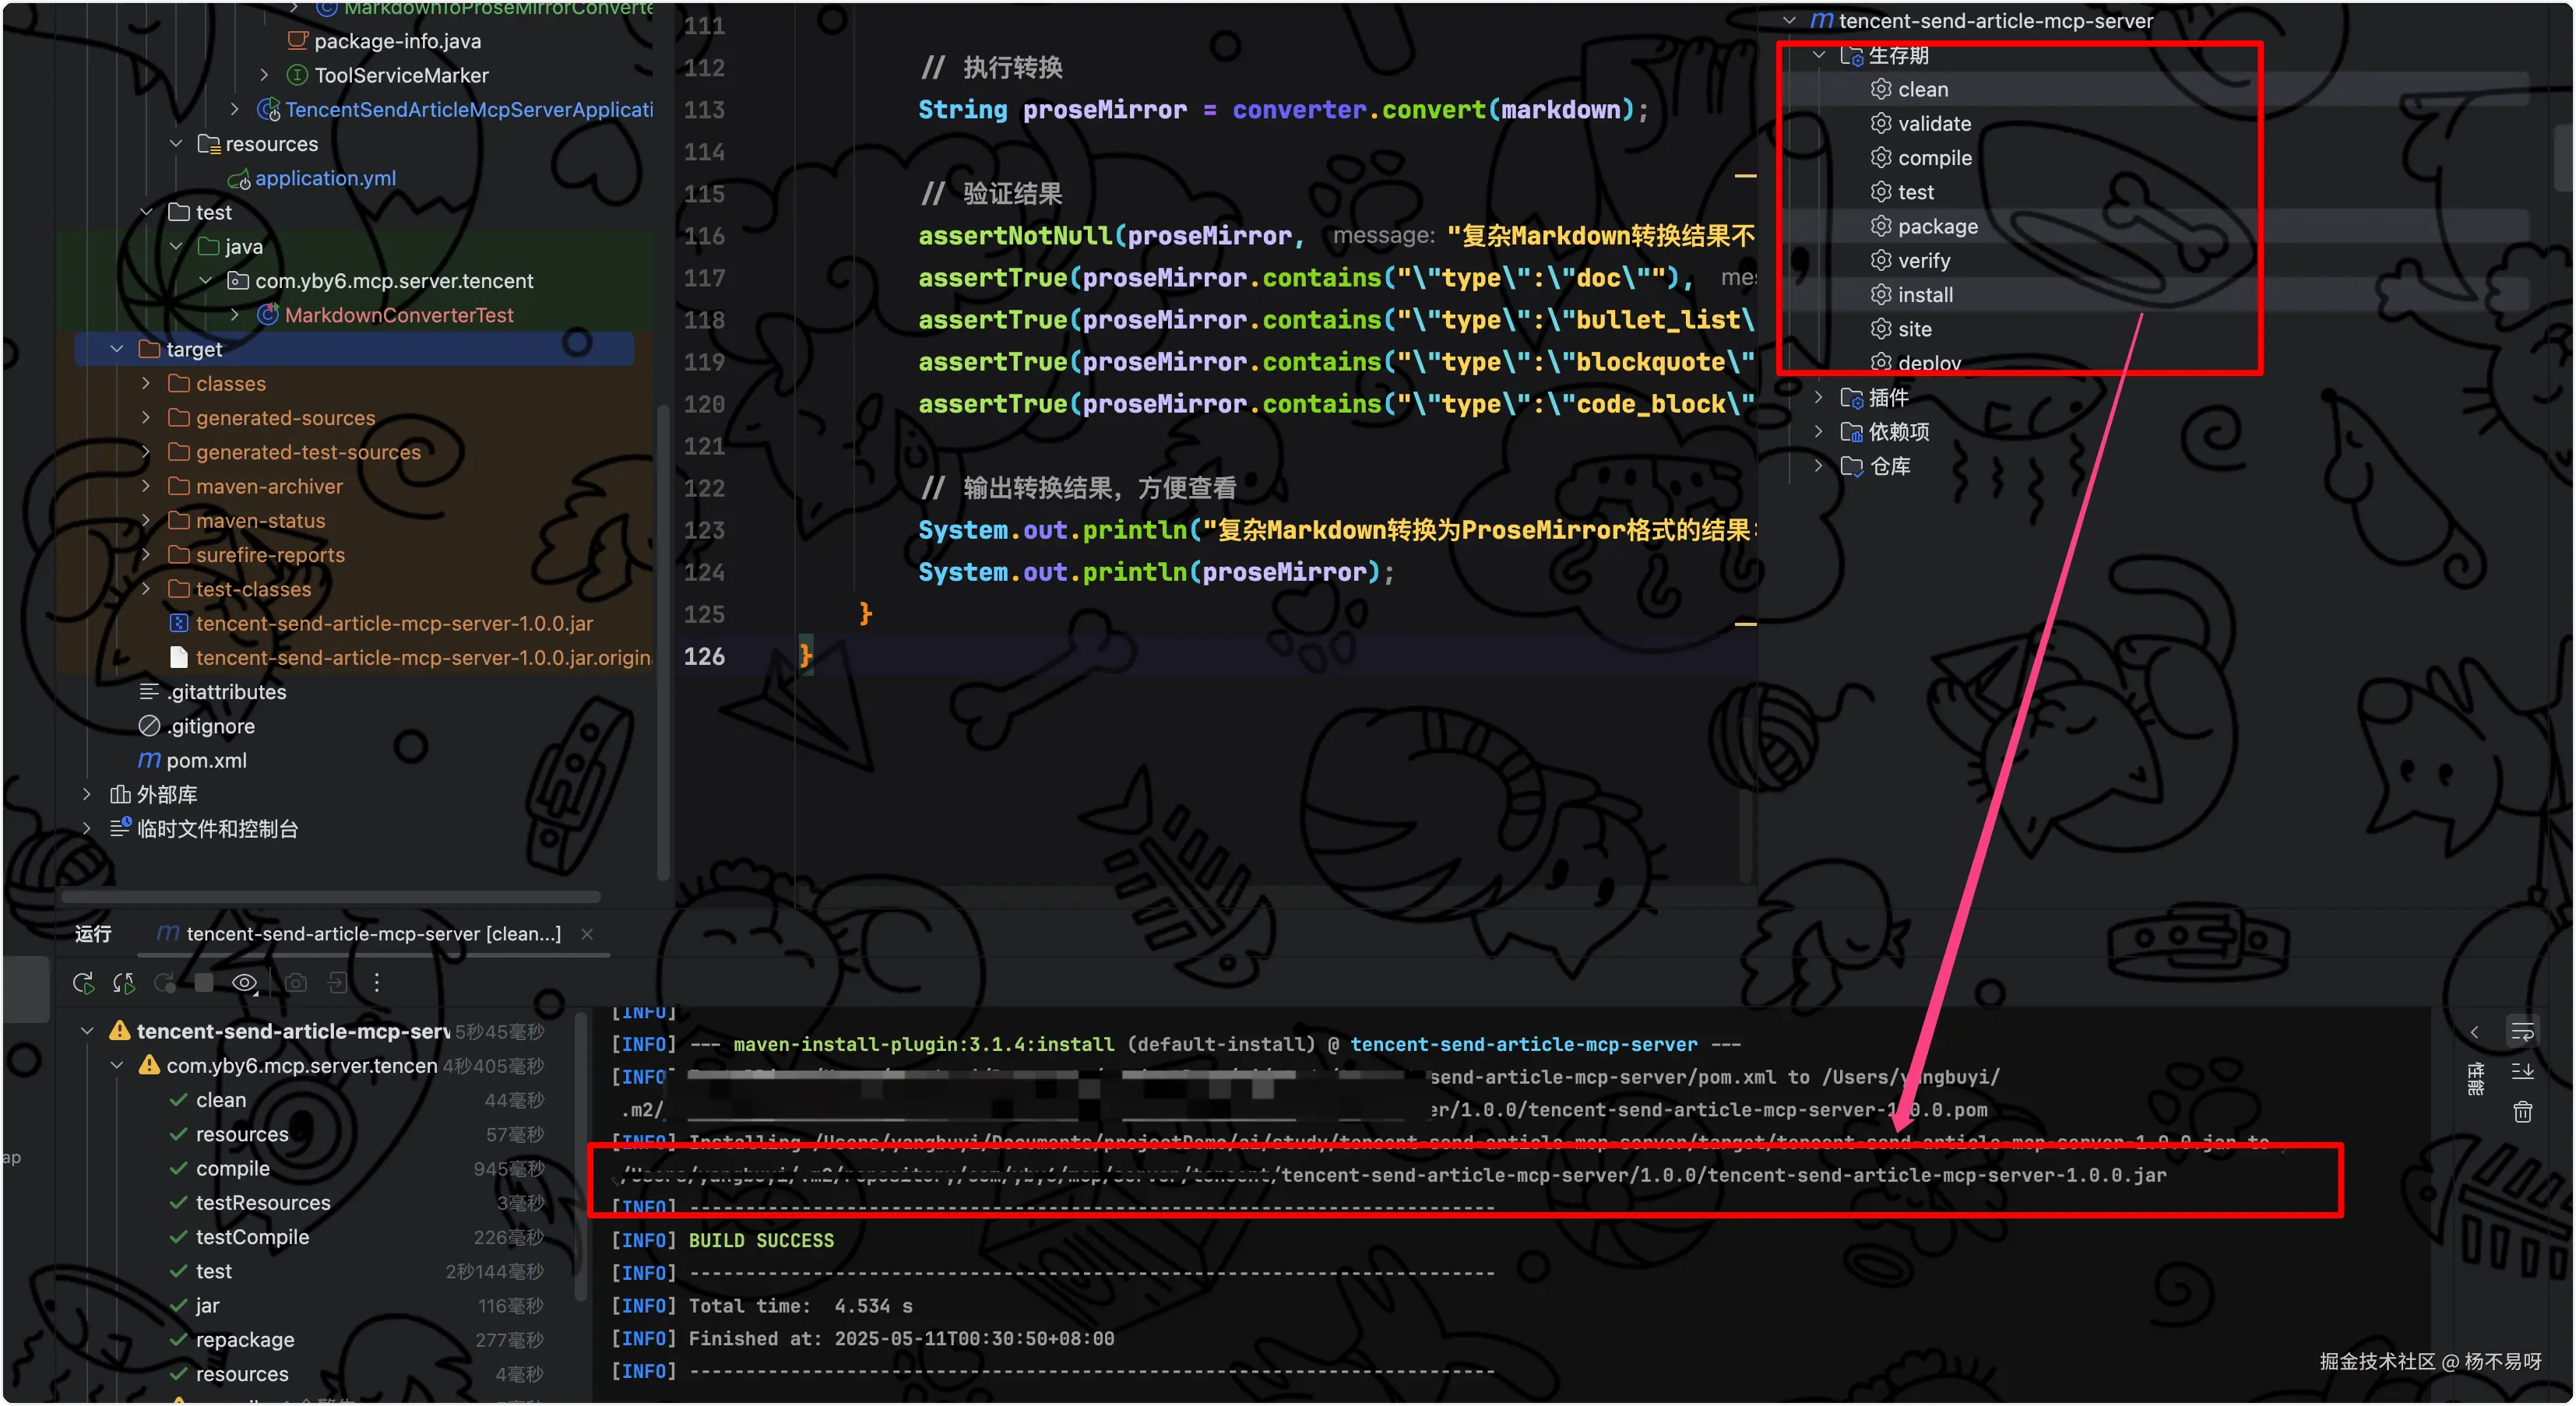Collapse the performance side panel chevron

pyautogui.click(x=2474, y=1032)
